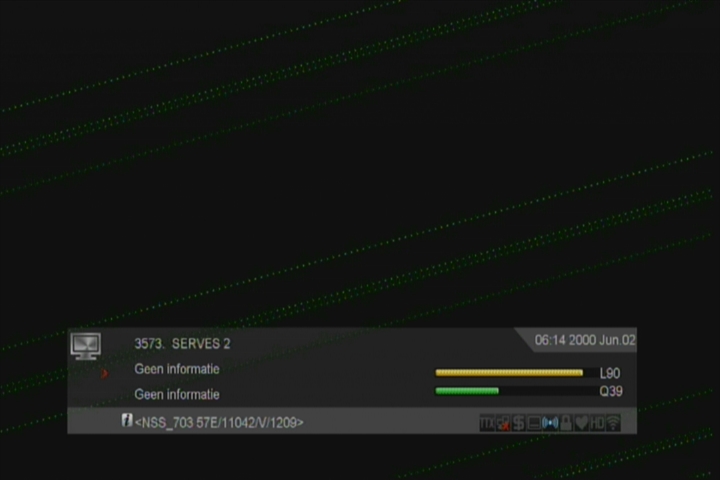This screenshot has width=720, height=480.
Task: Click the dollar sign scrambled-channel icon
Action: coord(518,423)
